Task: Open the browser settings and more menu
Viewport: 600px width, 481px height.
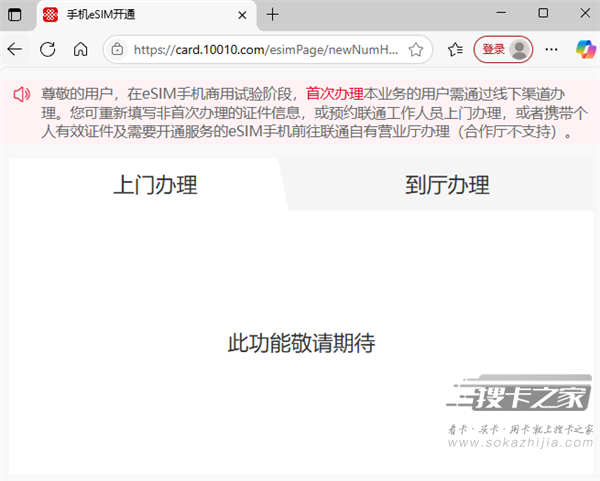Action: click(x=551, y=49)
